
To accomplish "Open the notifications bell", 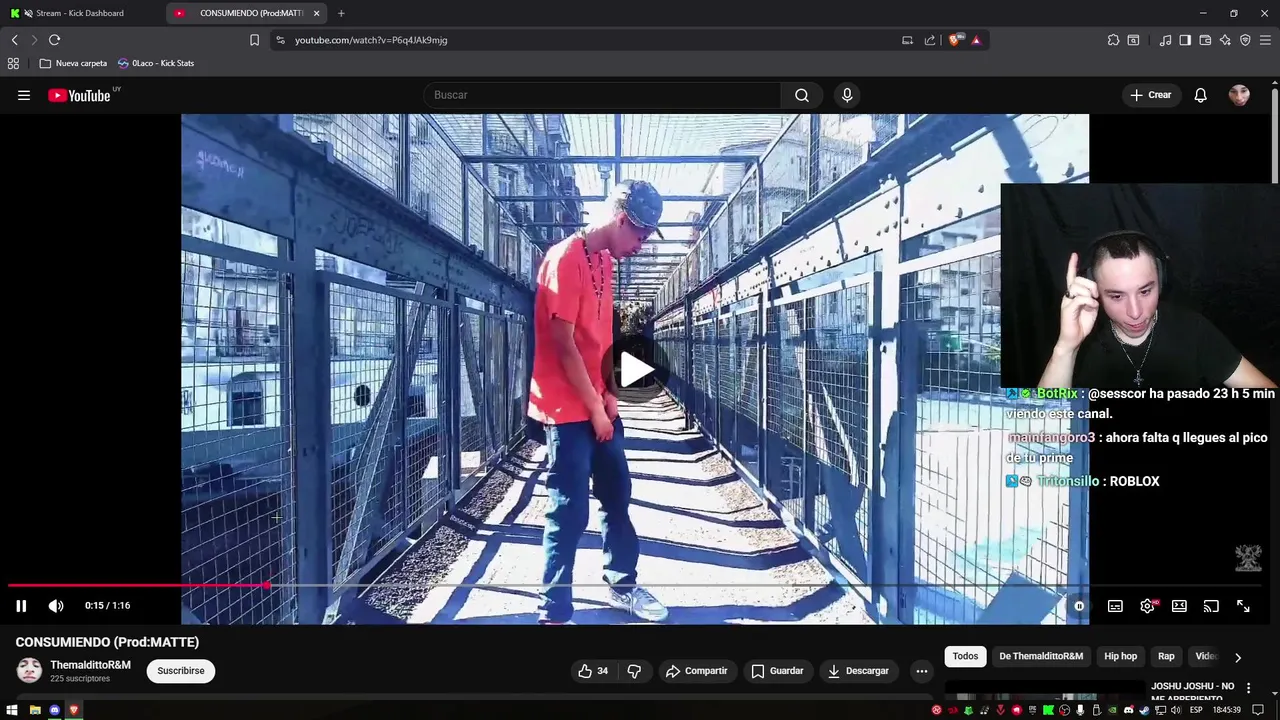I will click(x=1200, y=95).
